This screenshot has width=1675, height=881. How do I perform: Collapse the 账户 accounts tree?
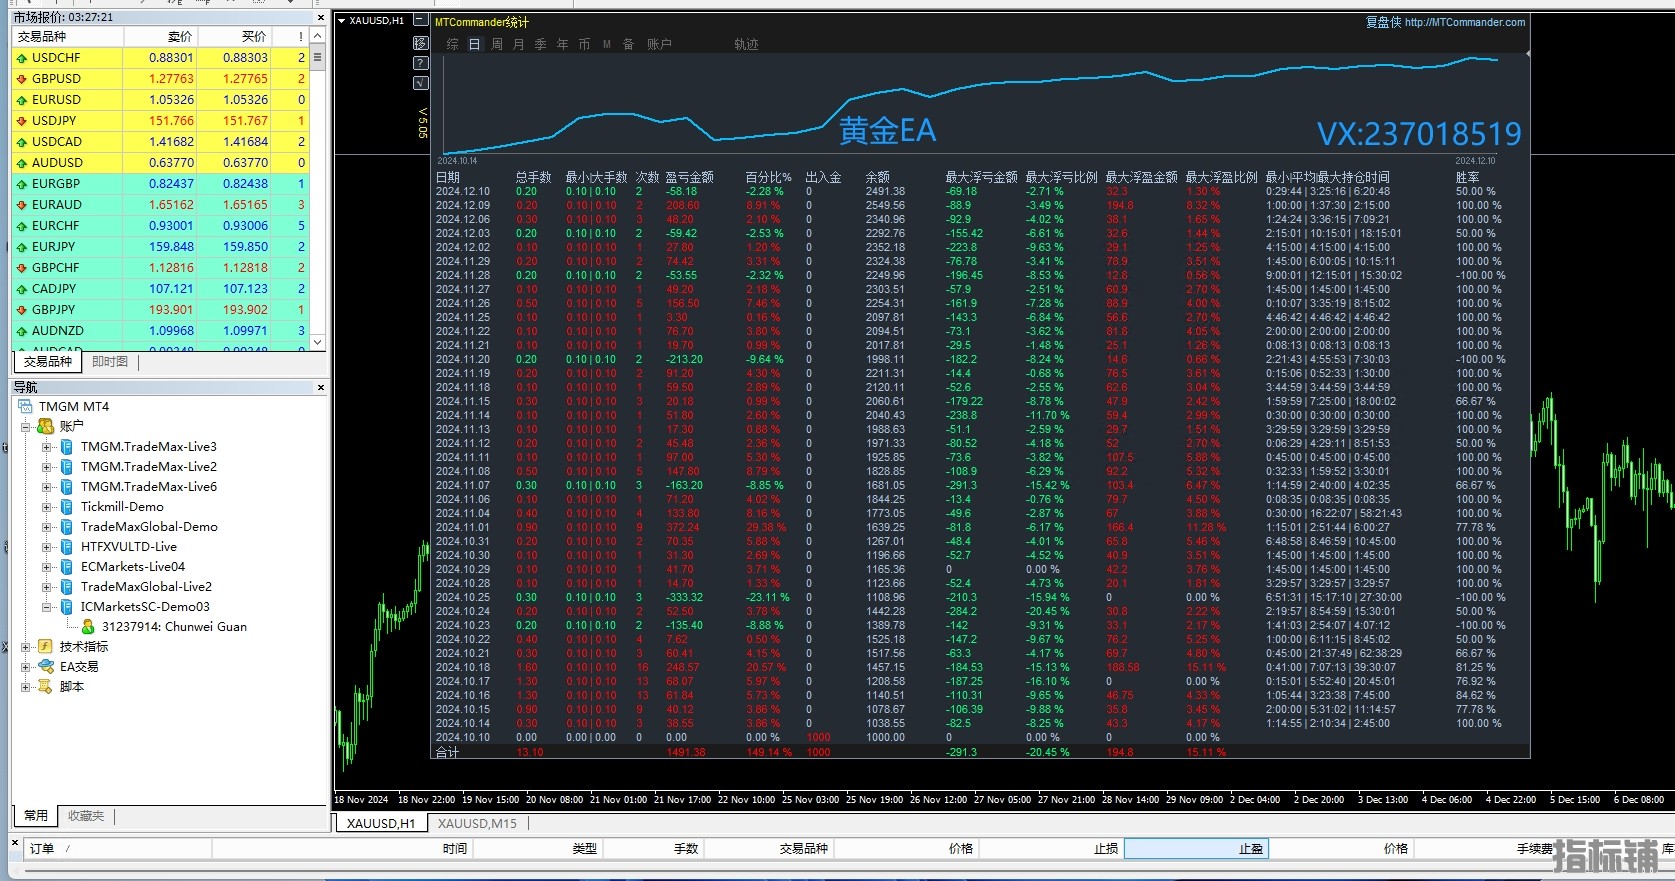pos(26,427)
